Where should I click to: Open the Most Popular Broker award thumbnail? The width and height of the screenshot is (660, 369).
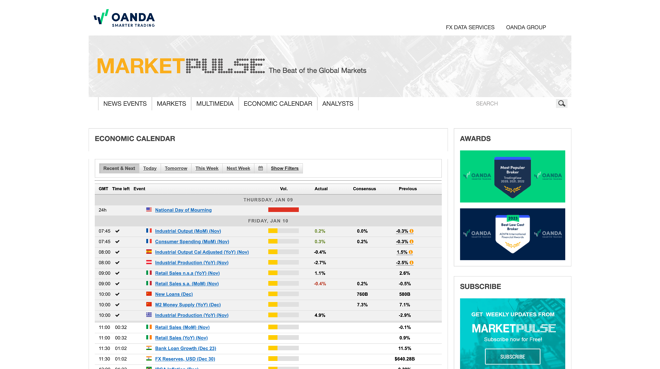pyautogui.click(x=512, y=176)
